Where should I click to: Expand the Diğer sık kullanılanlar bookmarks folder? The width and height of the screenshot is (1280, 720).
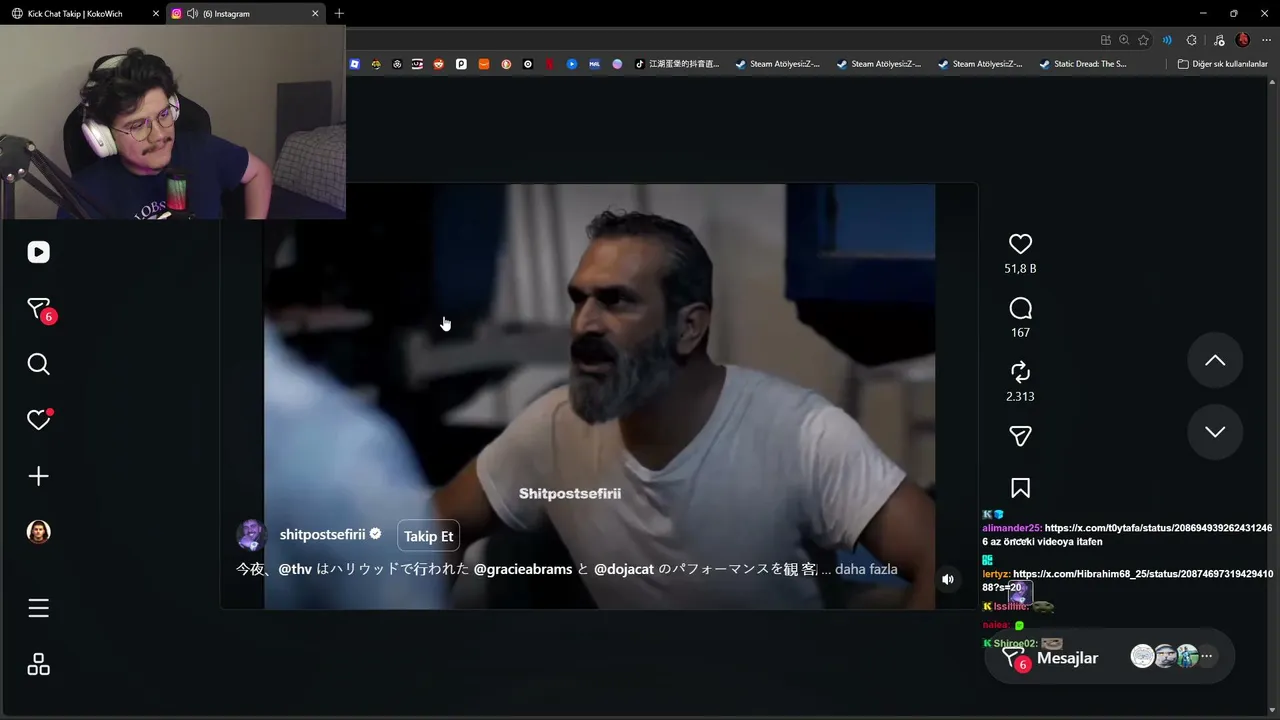1222,64
